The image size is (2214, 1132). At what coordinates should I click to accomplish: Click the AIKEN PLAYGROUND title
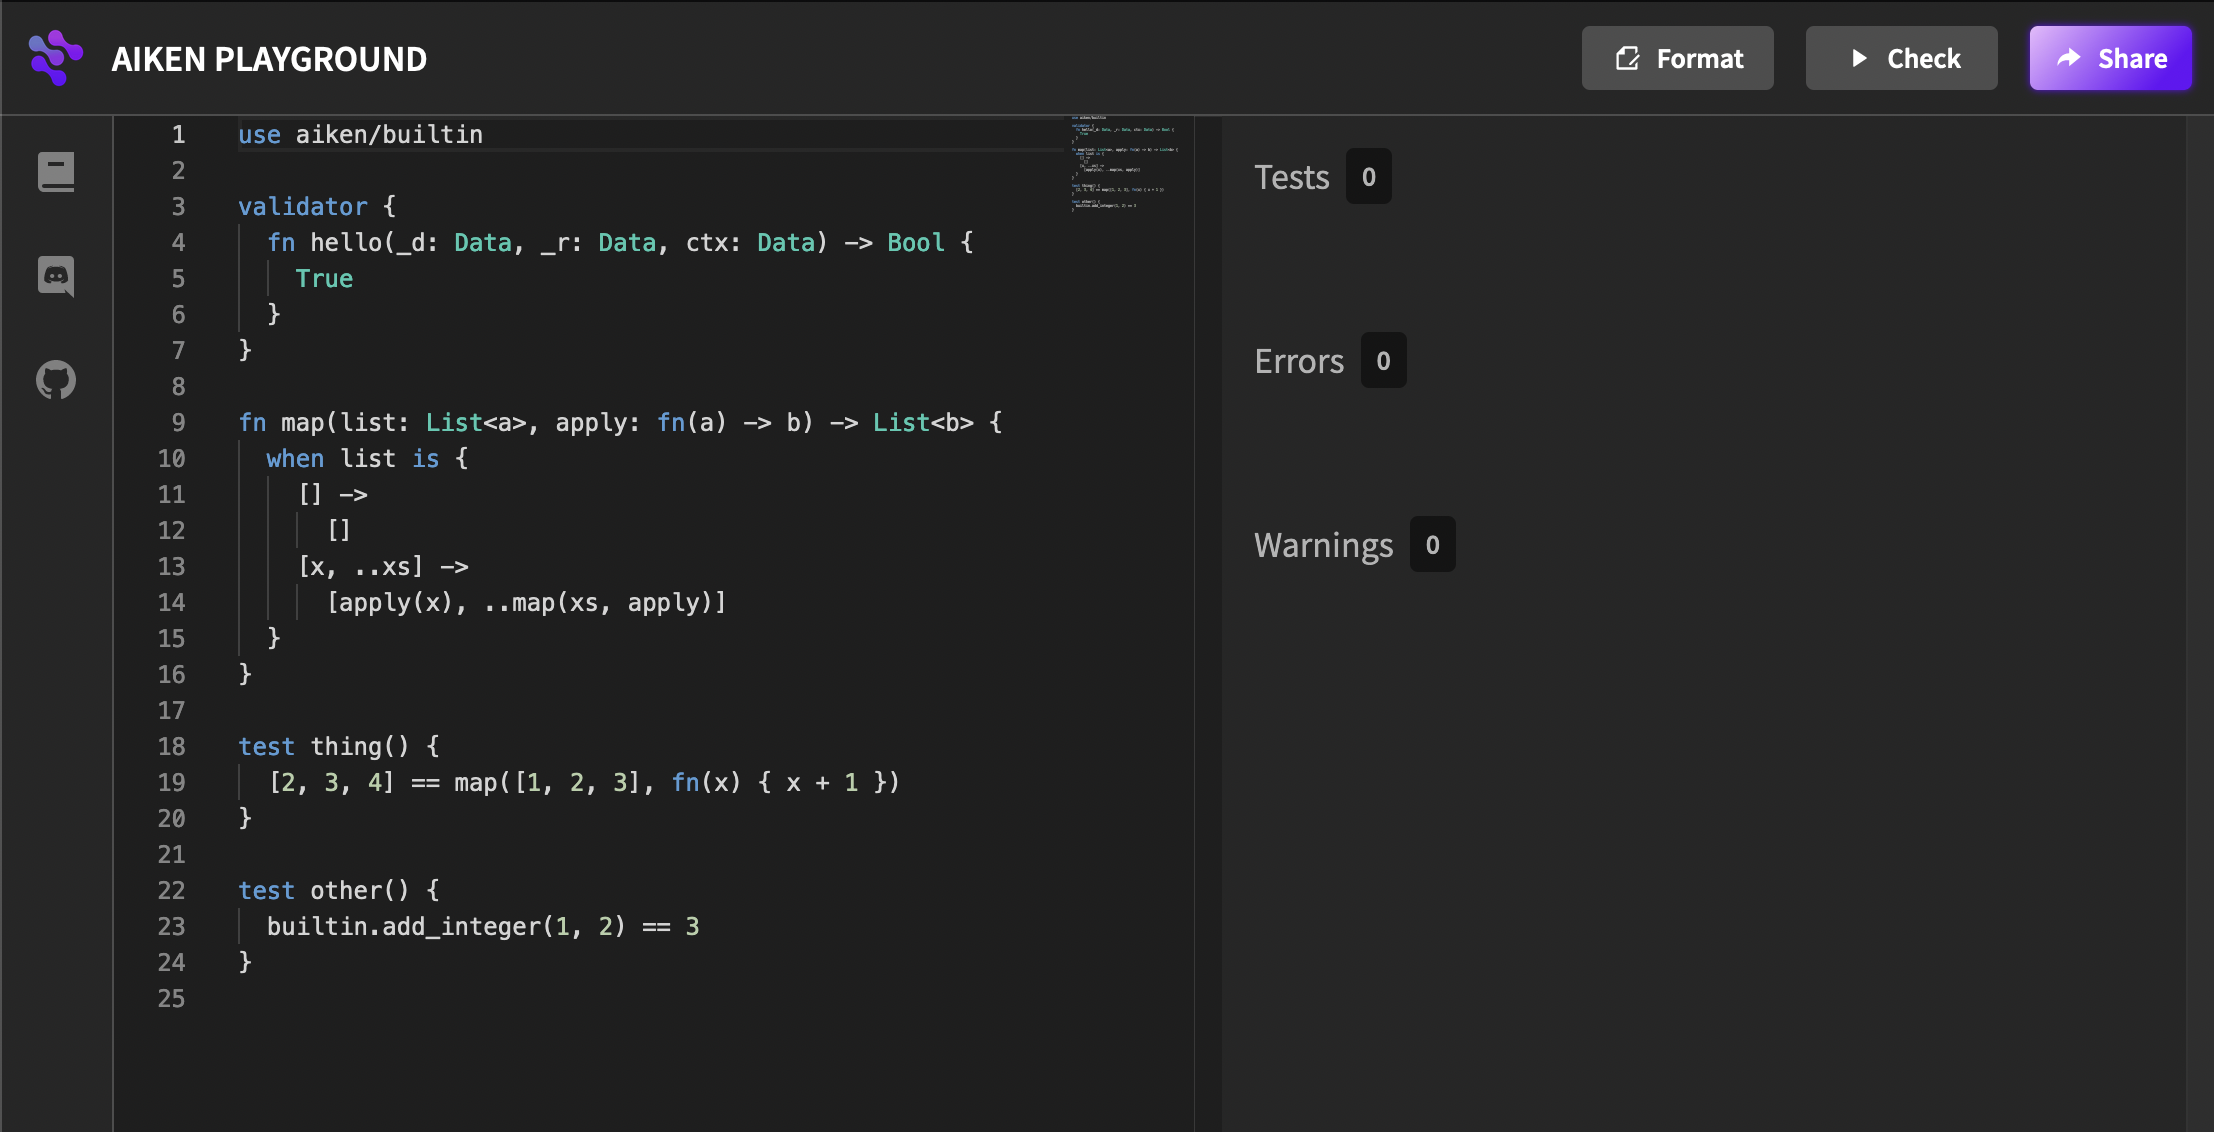click(x=269, y=59)
